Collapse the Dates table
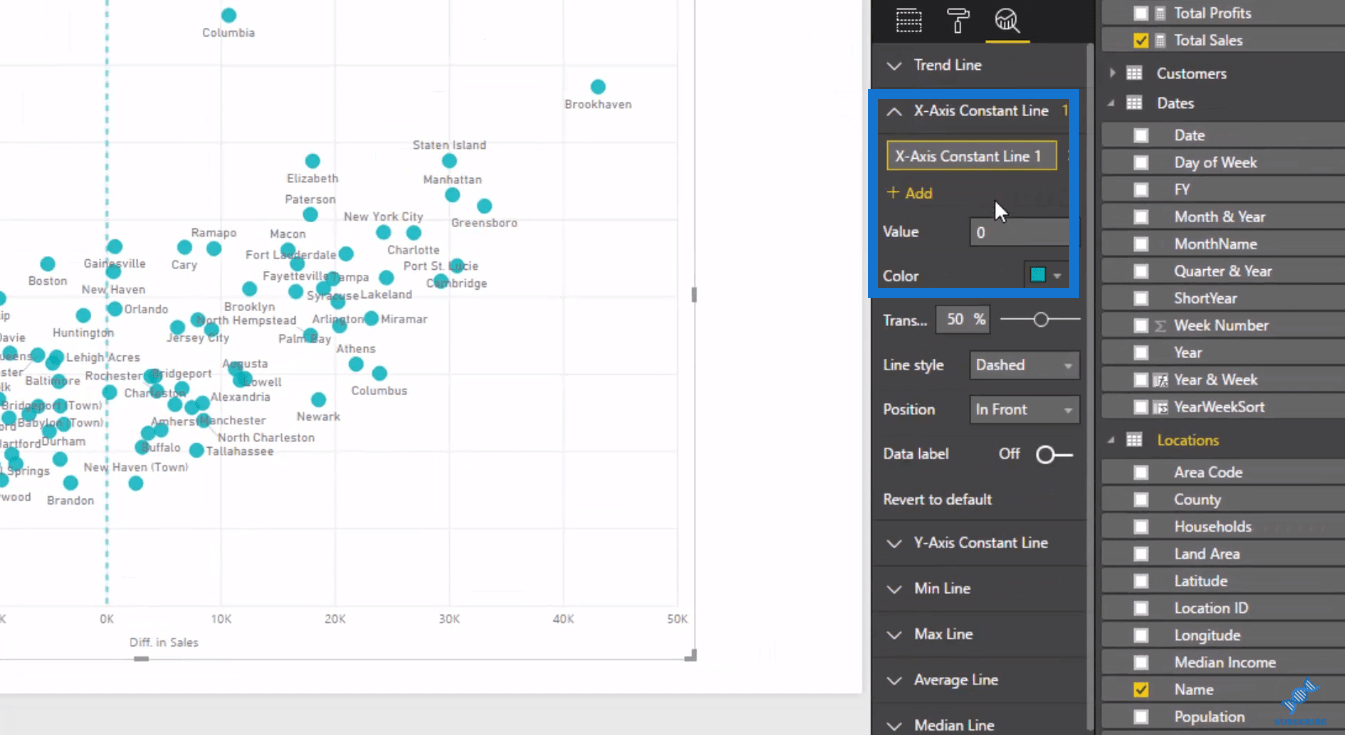Image resolution: width=1345 pixels, height=735 pixels. pos(1111,103)
